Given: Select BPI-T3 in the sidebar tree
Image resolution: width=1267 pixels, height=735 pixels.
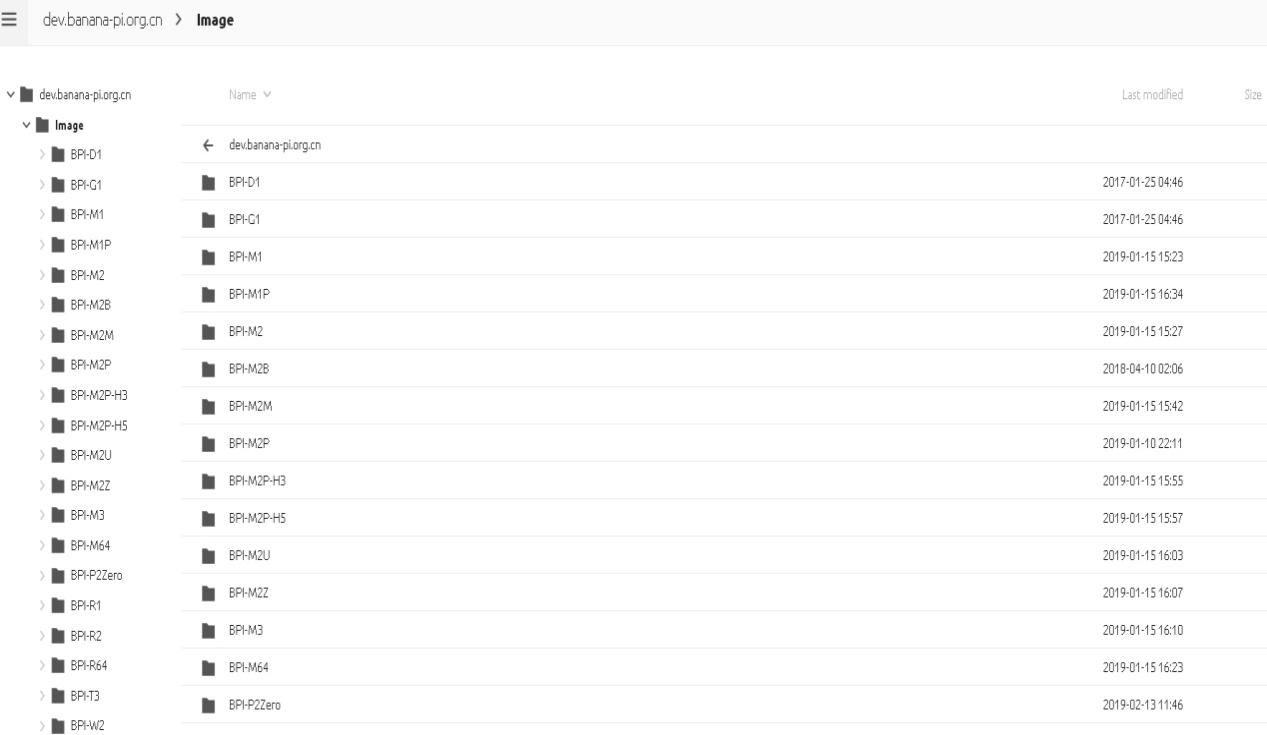Looking at the screenshot, I should (x=86, y=696).
